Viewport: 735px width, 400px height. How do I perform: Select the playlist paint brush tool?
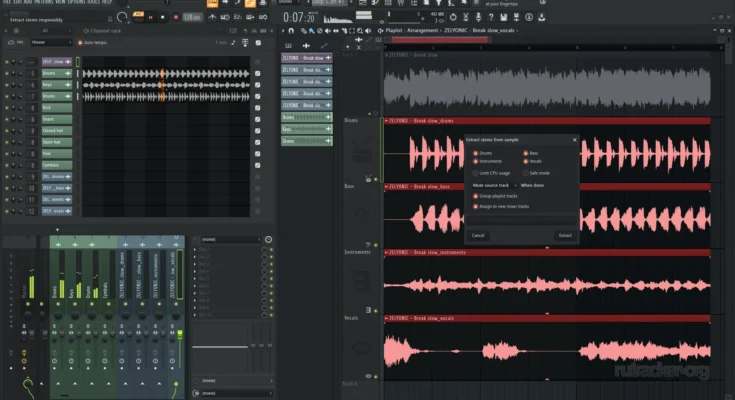pos(311,30)
